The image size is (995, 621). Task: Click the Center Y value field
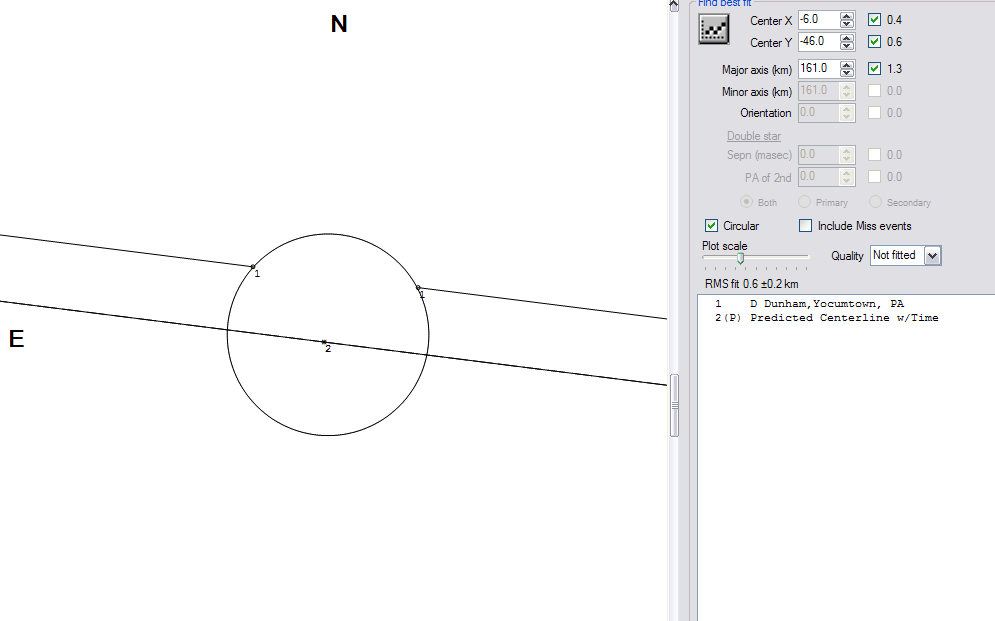coord(819,42)
